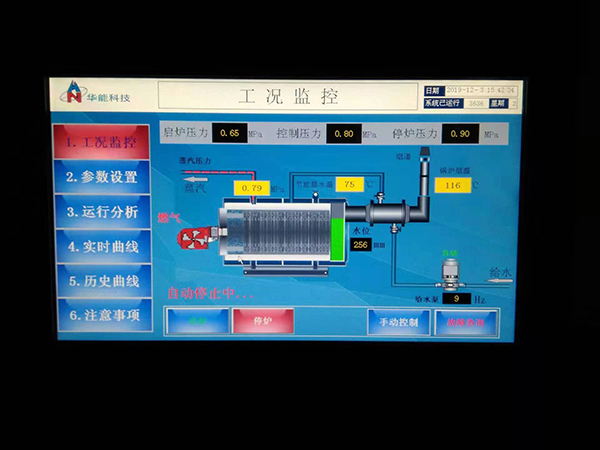Viewport: 600px width, 450px height.
Task: Edit 启炉压力 value 0.65
Action: (x=230, y=133)
